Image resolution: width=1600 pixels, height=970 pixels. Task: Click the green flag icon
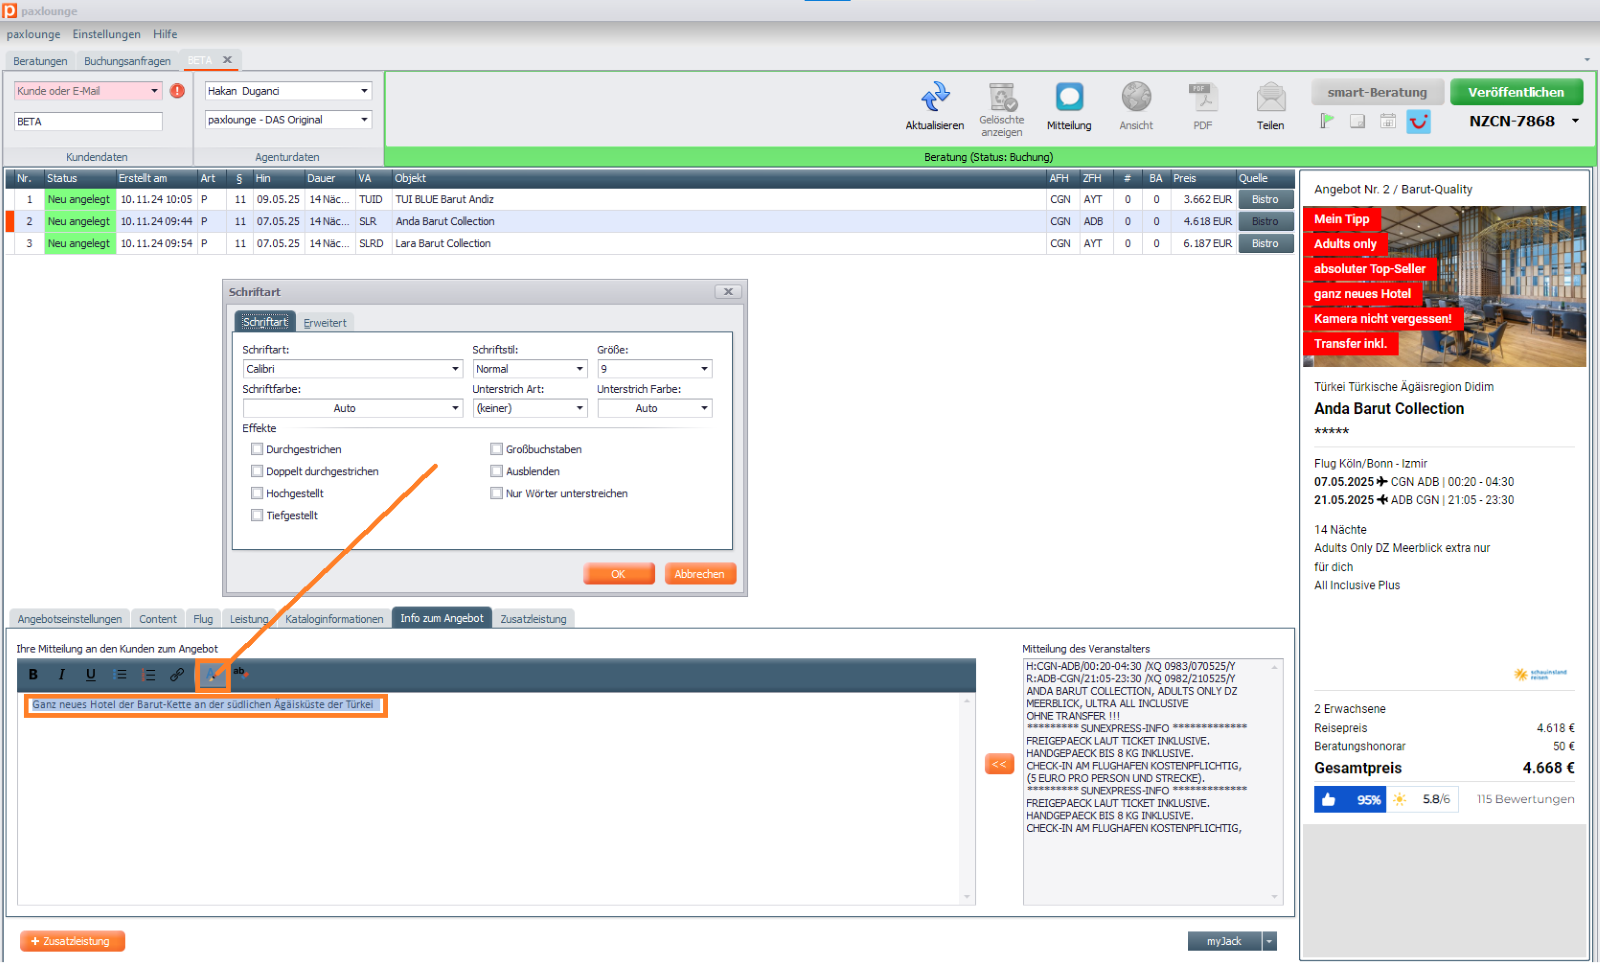click(1328, 121)
